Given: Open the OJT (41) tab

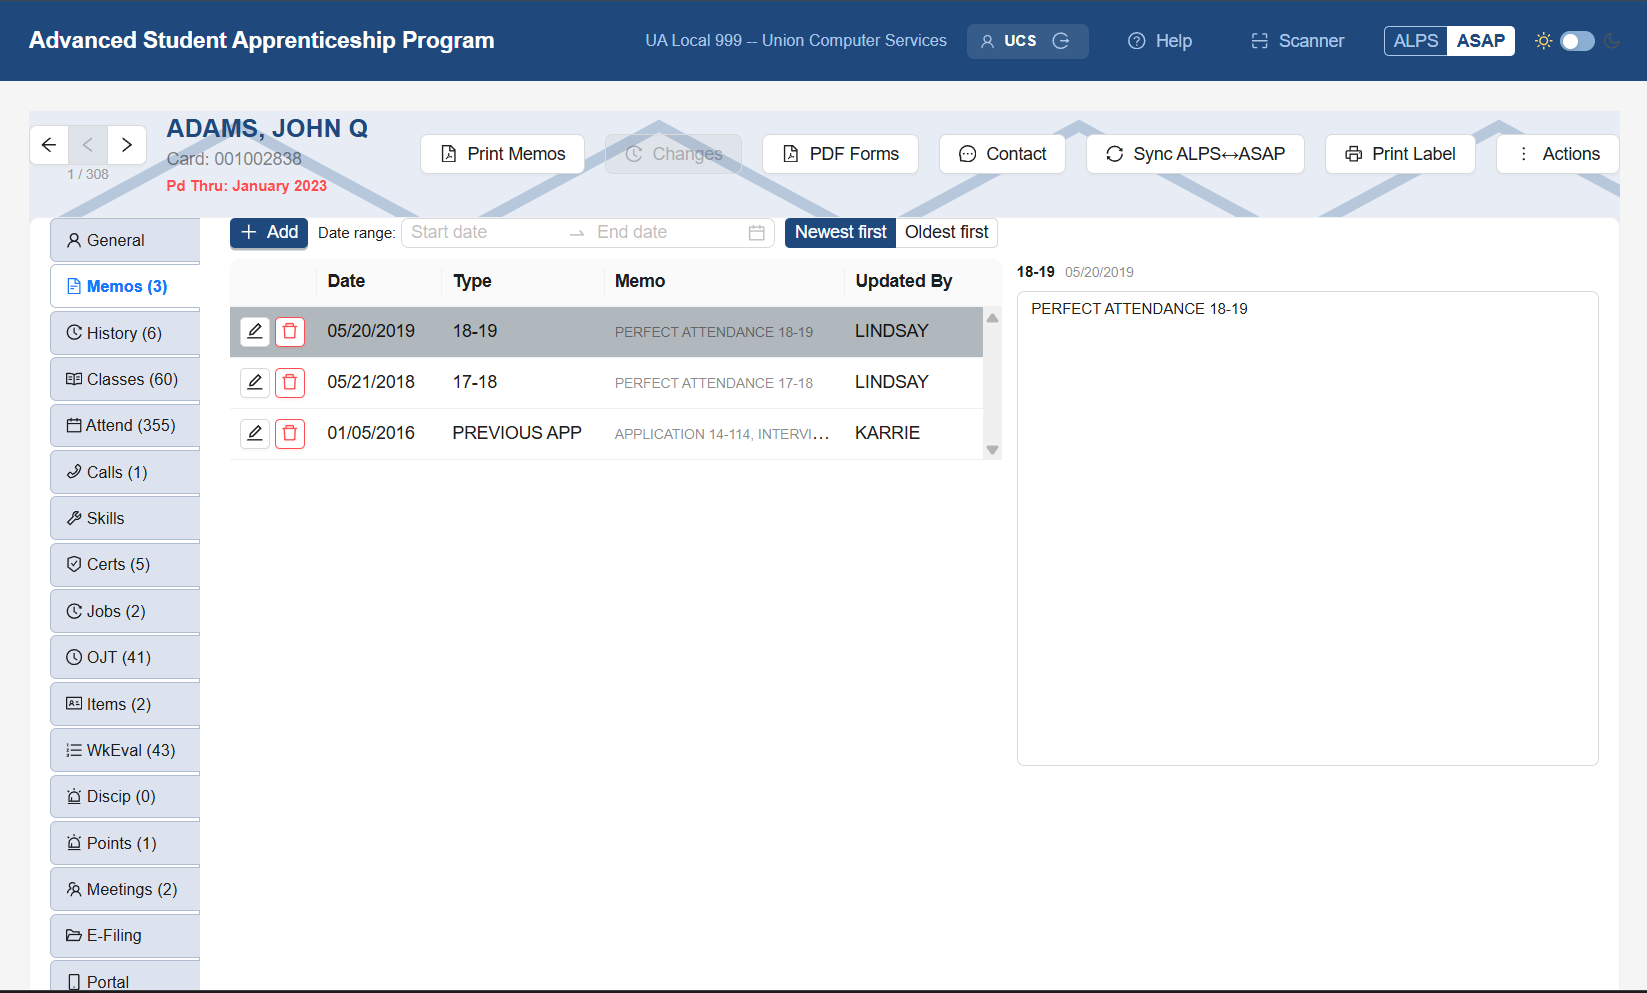Looking at the screenshot, I should tap(125, 657).
